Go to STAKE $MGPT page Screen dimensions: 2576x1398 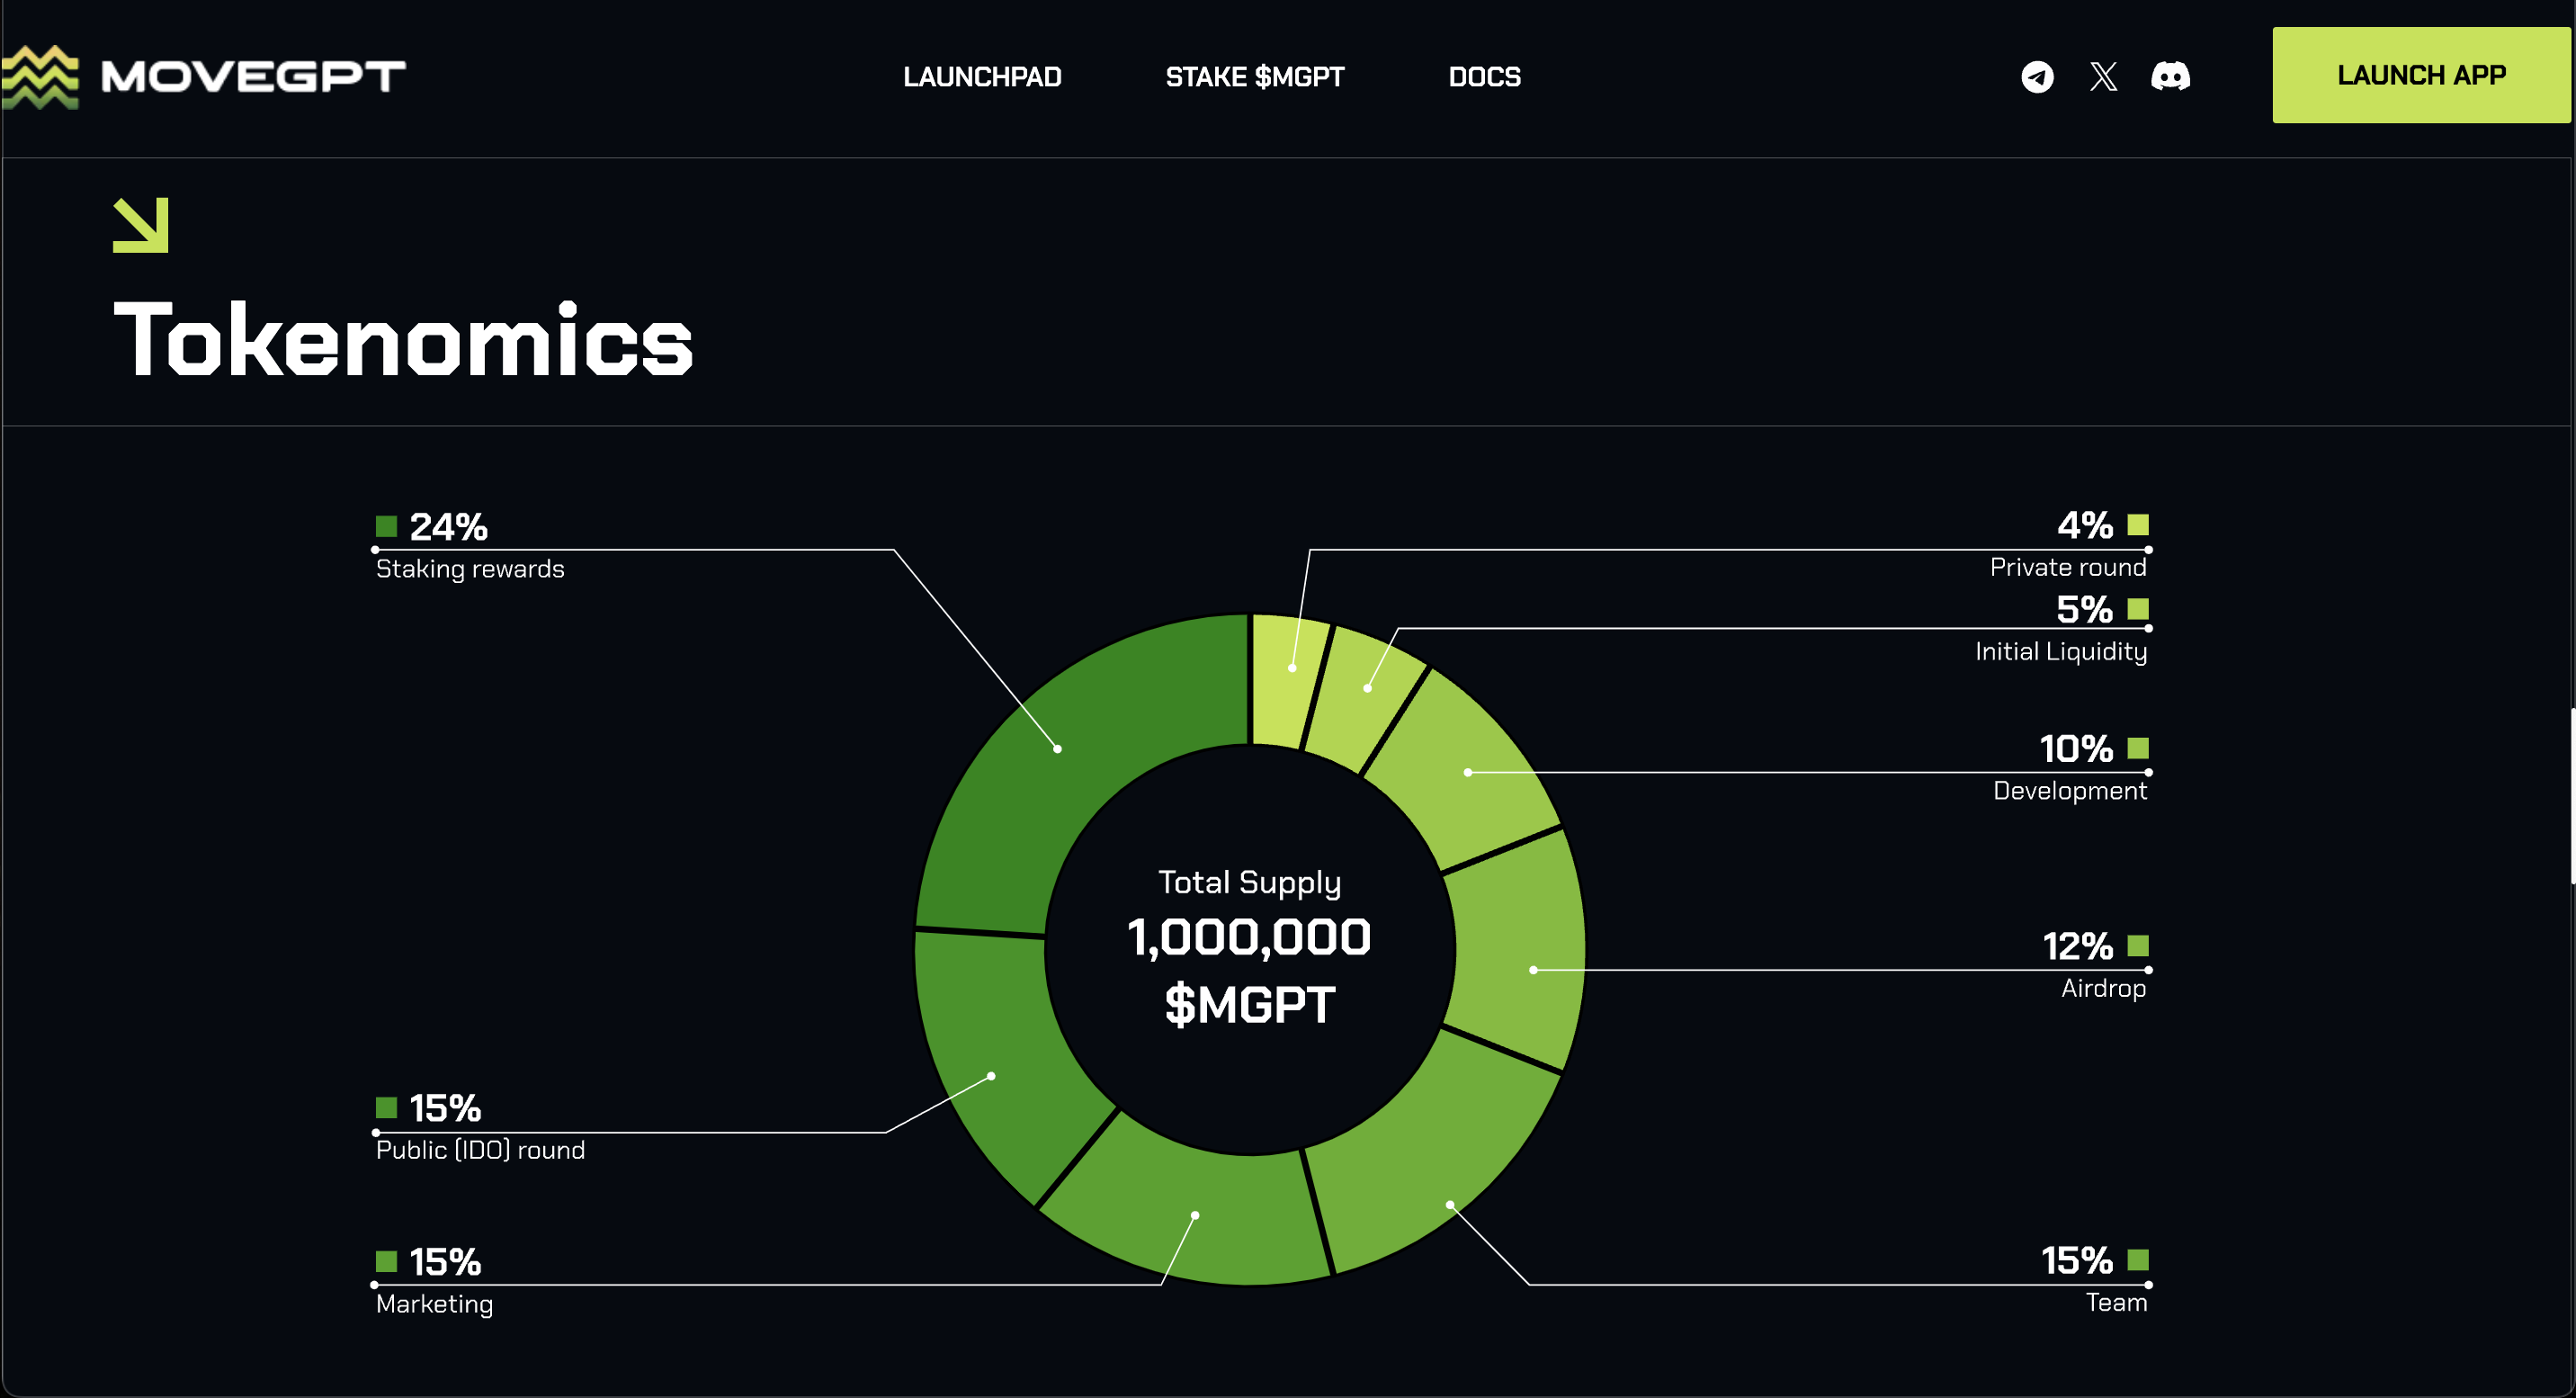pyautogui.click(x=1254, y=77)
